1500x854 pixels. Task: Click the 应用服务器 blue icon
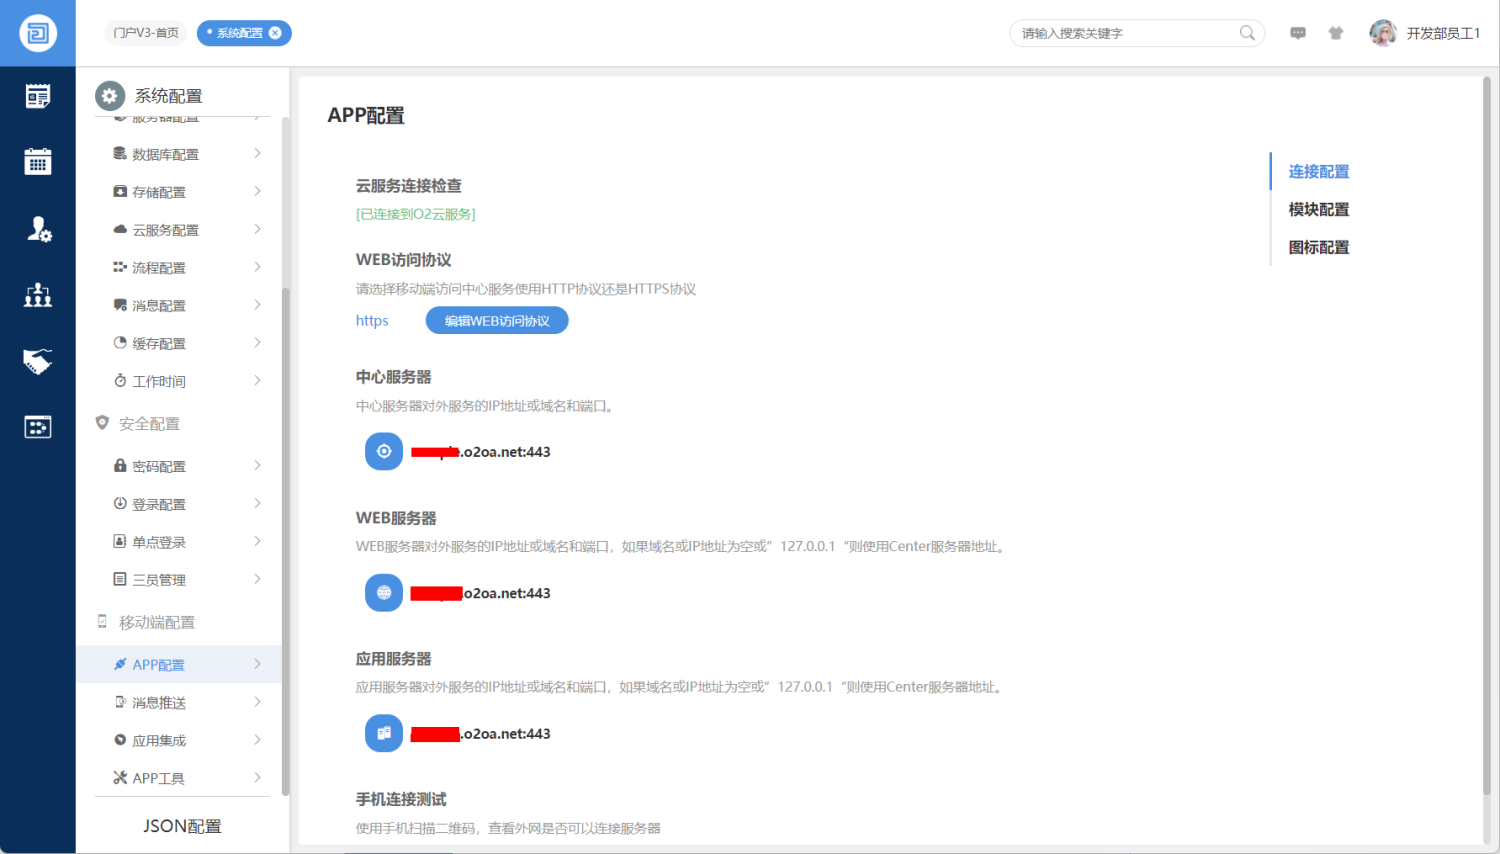tap(384, 733)
